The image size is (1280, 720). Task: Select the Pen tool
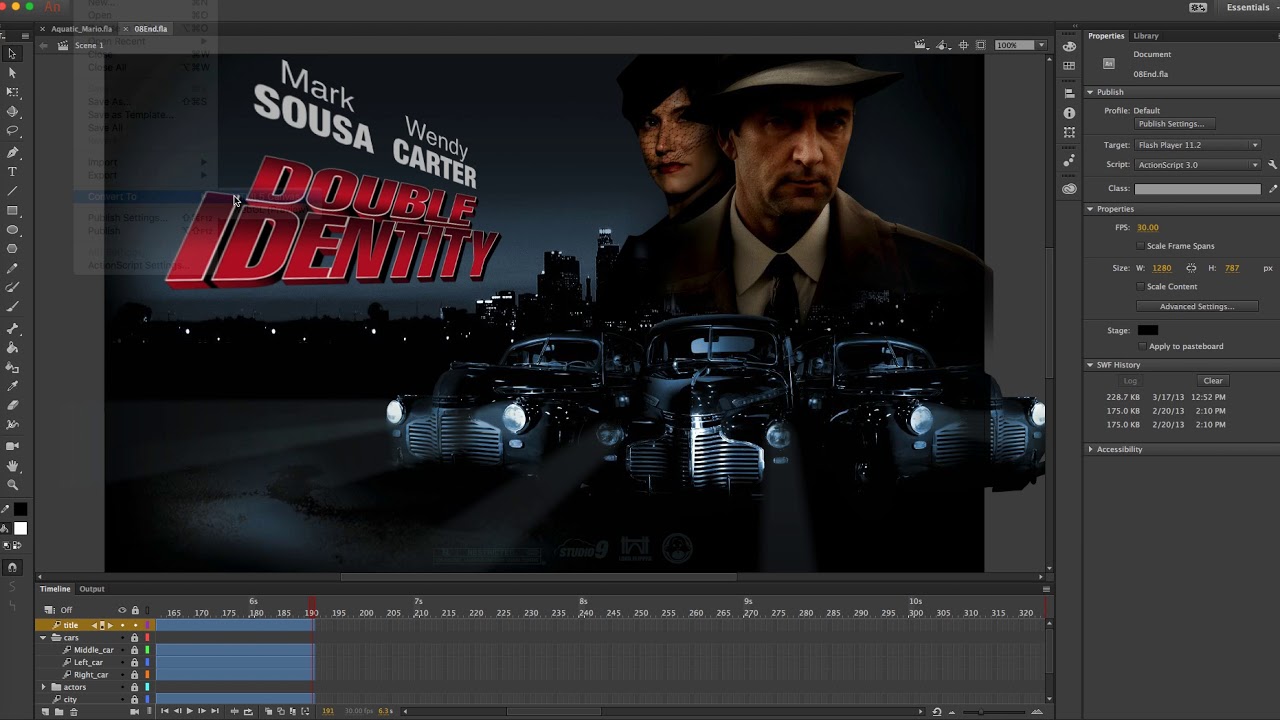[x=12, y=152]
